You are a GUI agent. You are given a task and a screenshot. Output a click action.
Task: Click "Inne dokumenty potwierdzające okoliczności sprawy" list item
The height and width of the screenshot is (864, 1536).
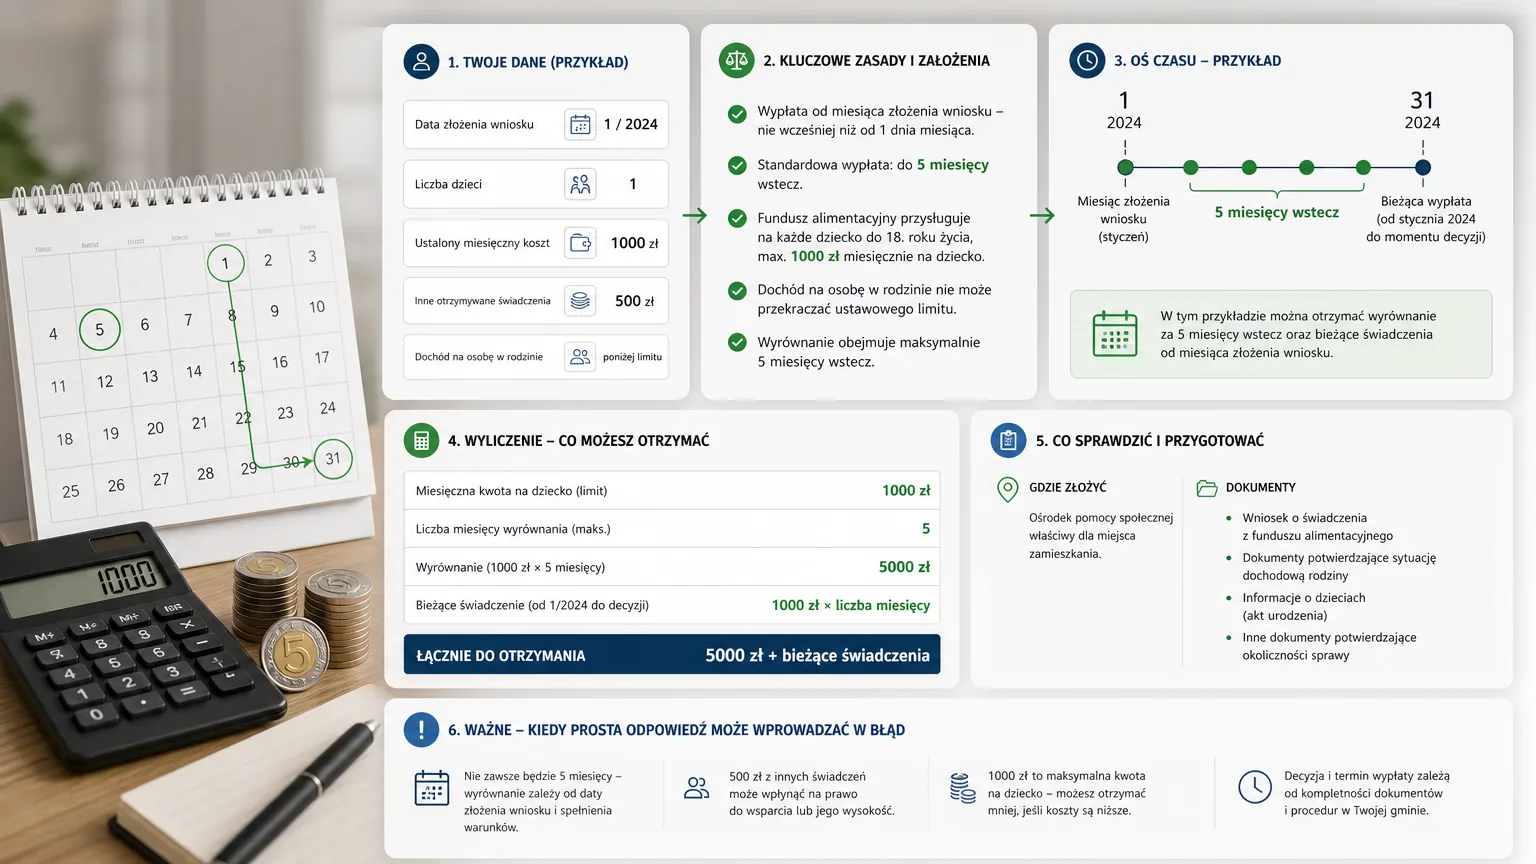pos(1329,647)
